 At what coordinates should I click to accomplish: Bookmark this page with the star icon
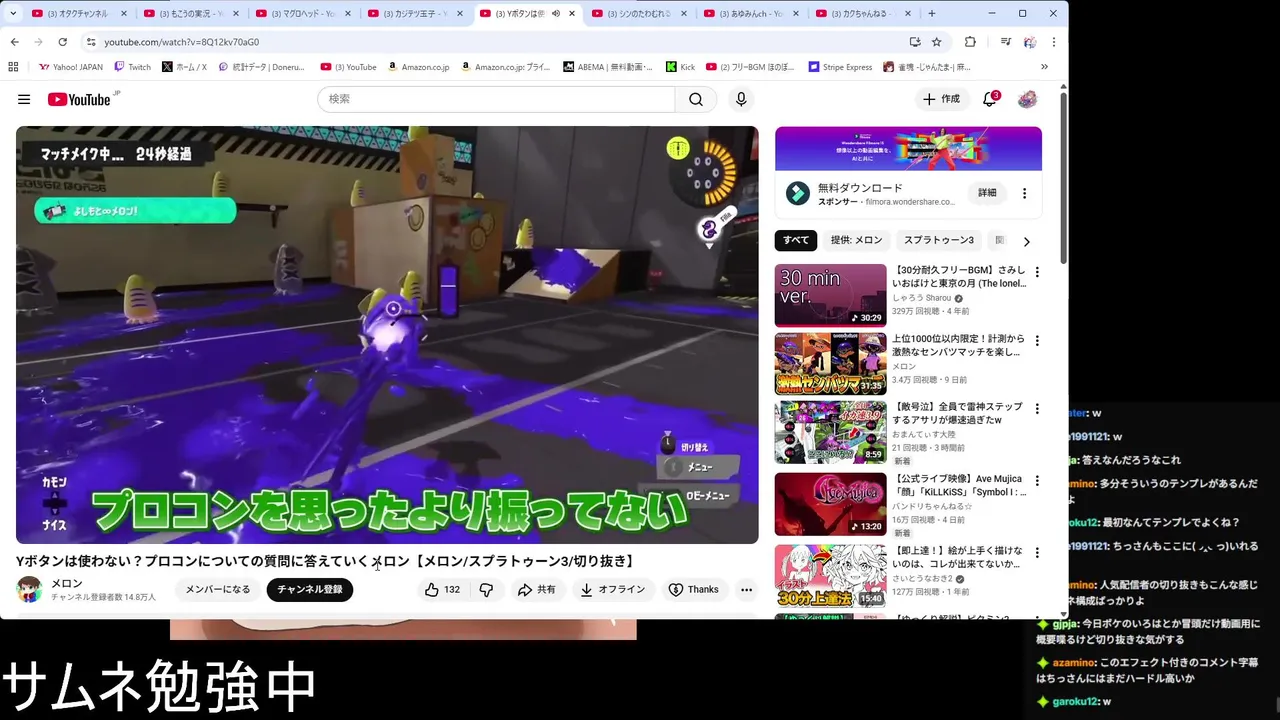(937, 42)
